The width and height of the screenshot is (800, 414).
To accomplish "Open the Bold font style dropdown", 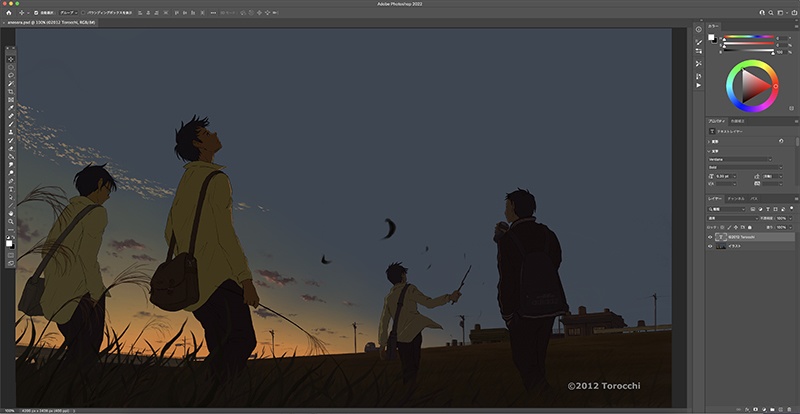I will 745,167.
